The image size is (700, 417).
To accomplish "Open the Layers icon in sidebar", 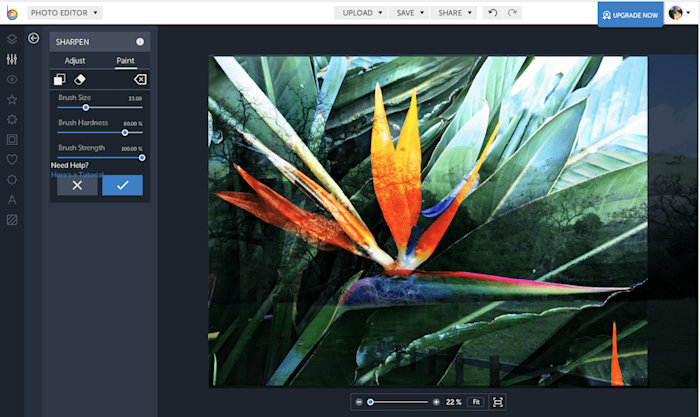I will pos(12,39).
